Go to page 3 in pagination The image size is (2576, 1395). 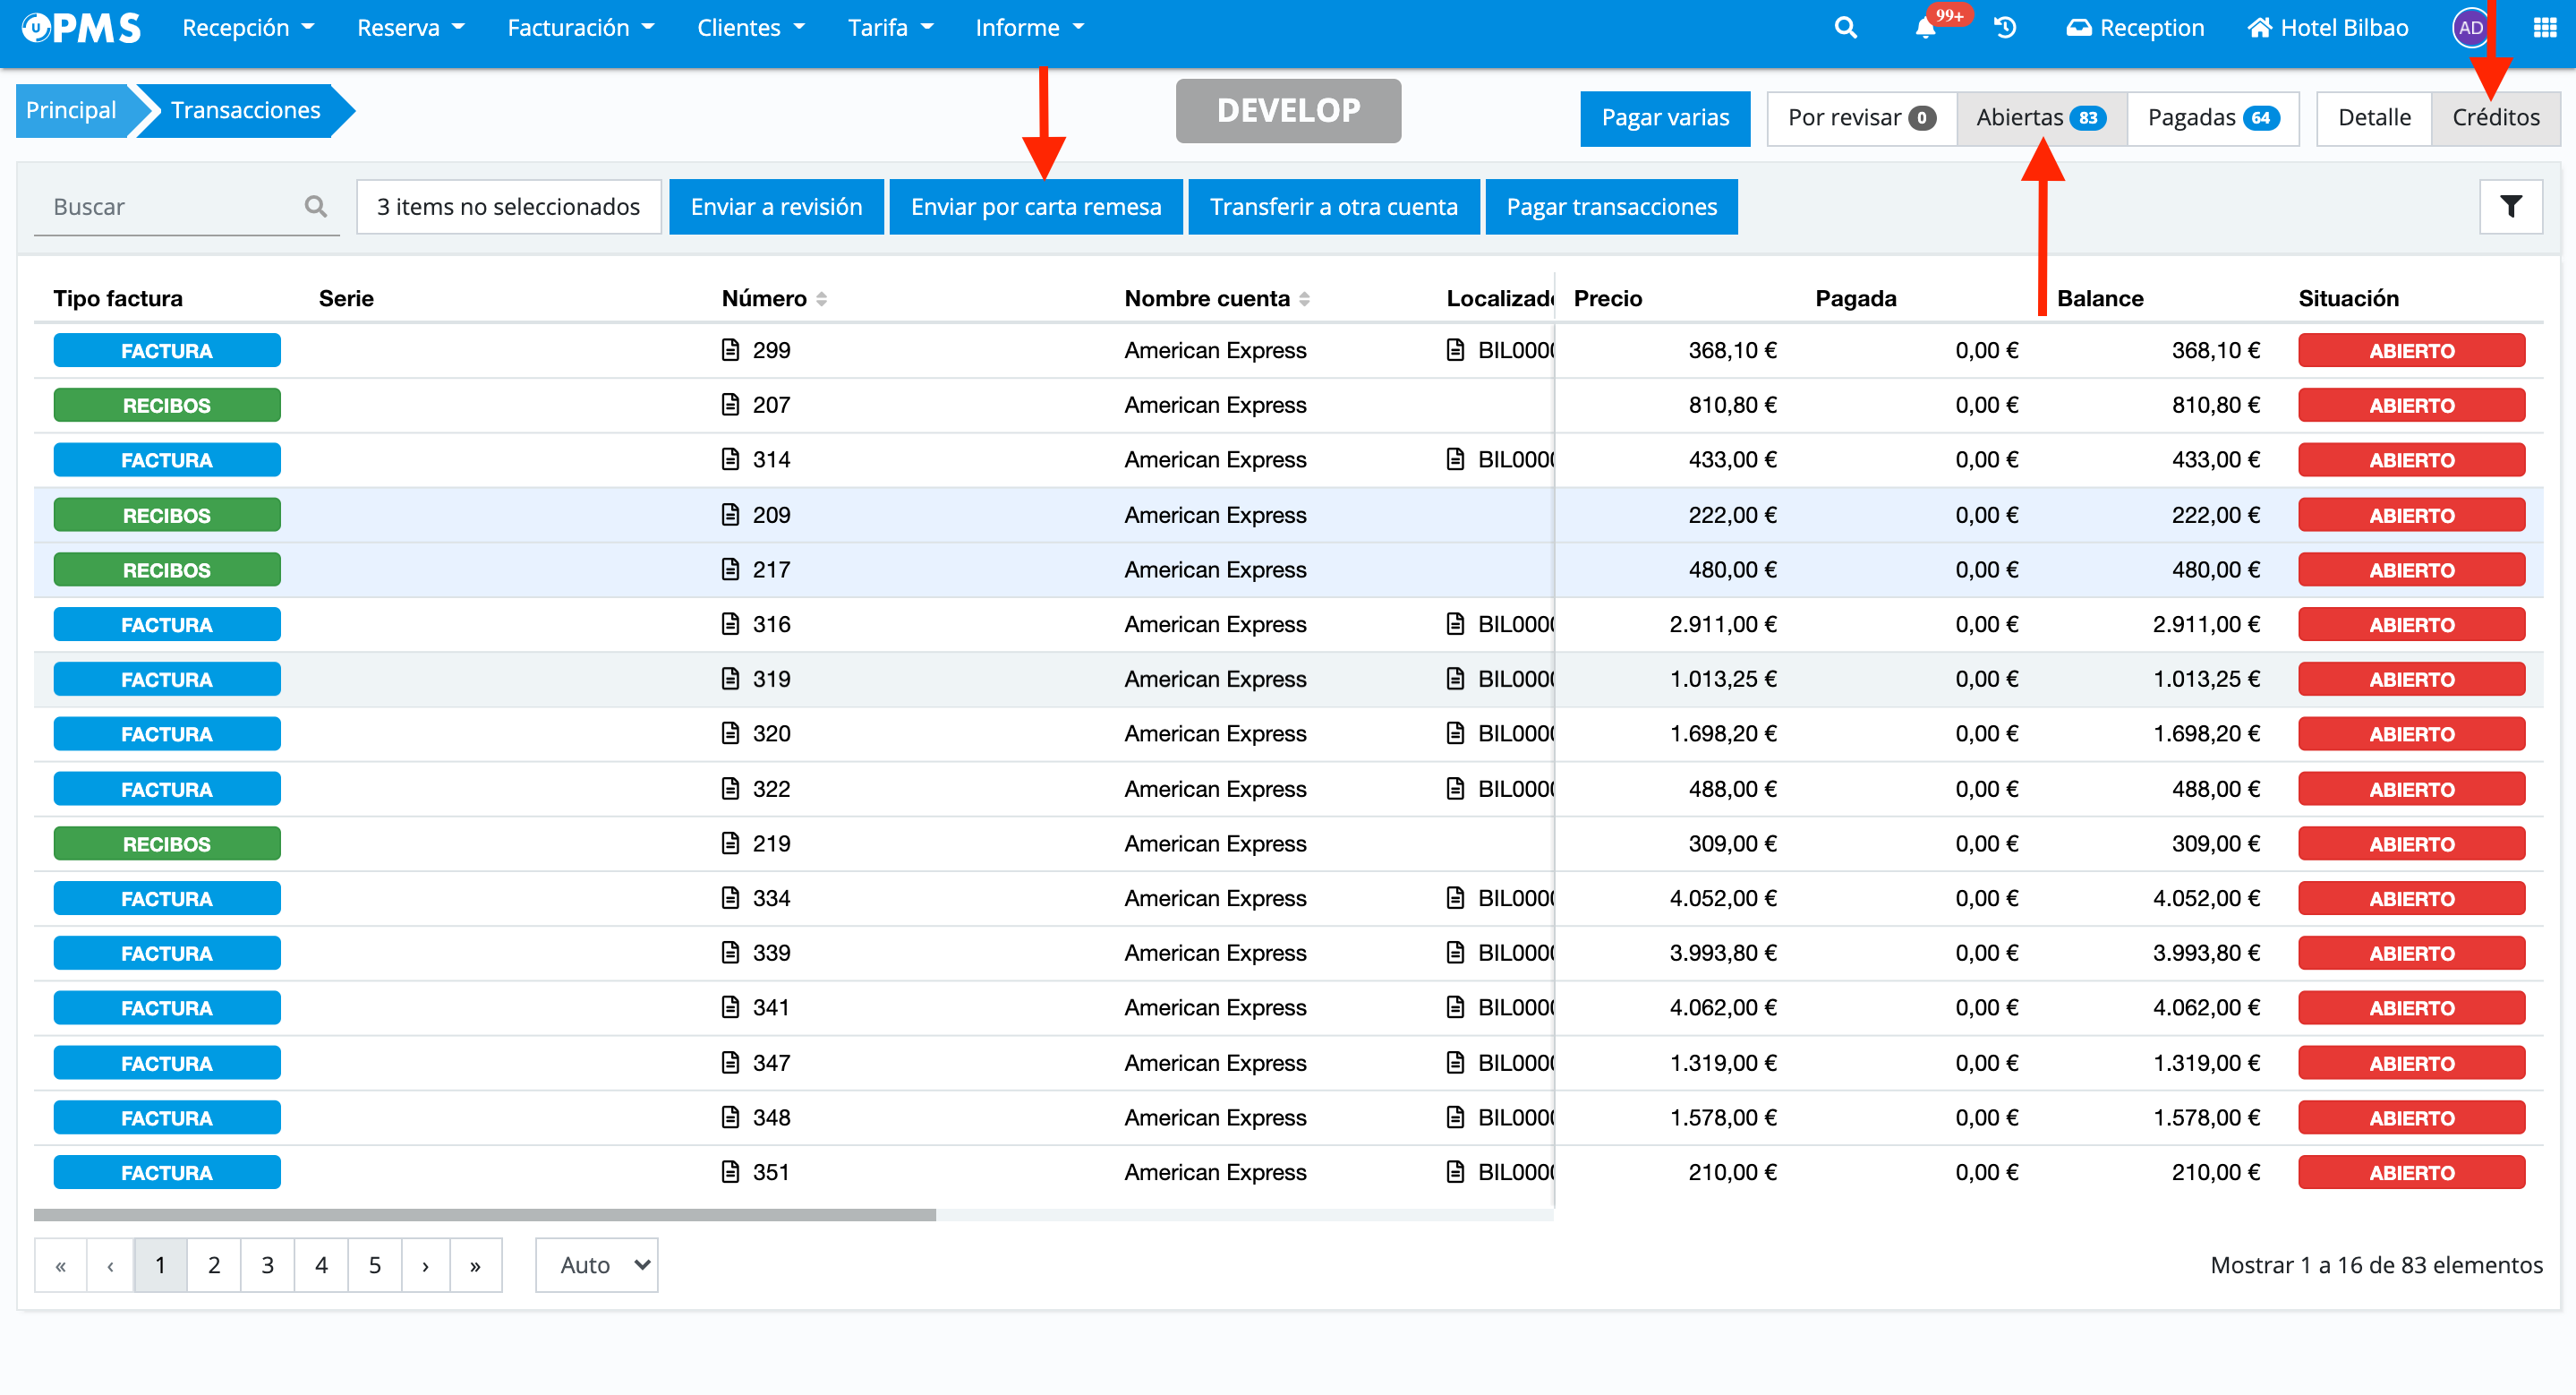point(267,1265)
